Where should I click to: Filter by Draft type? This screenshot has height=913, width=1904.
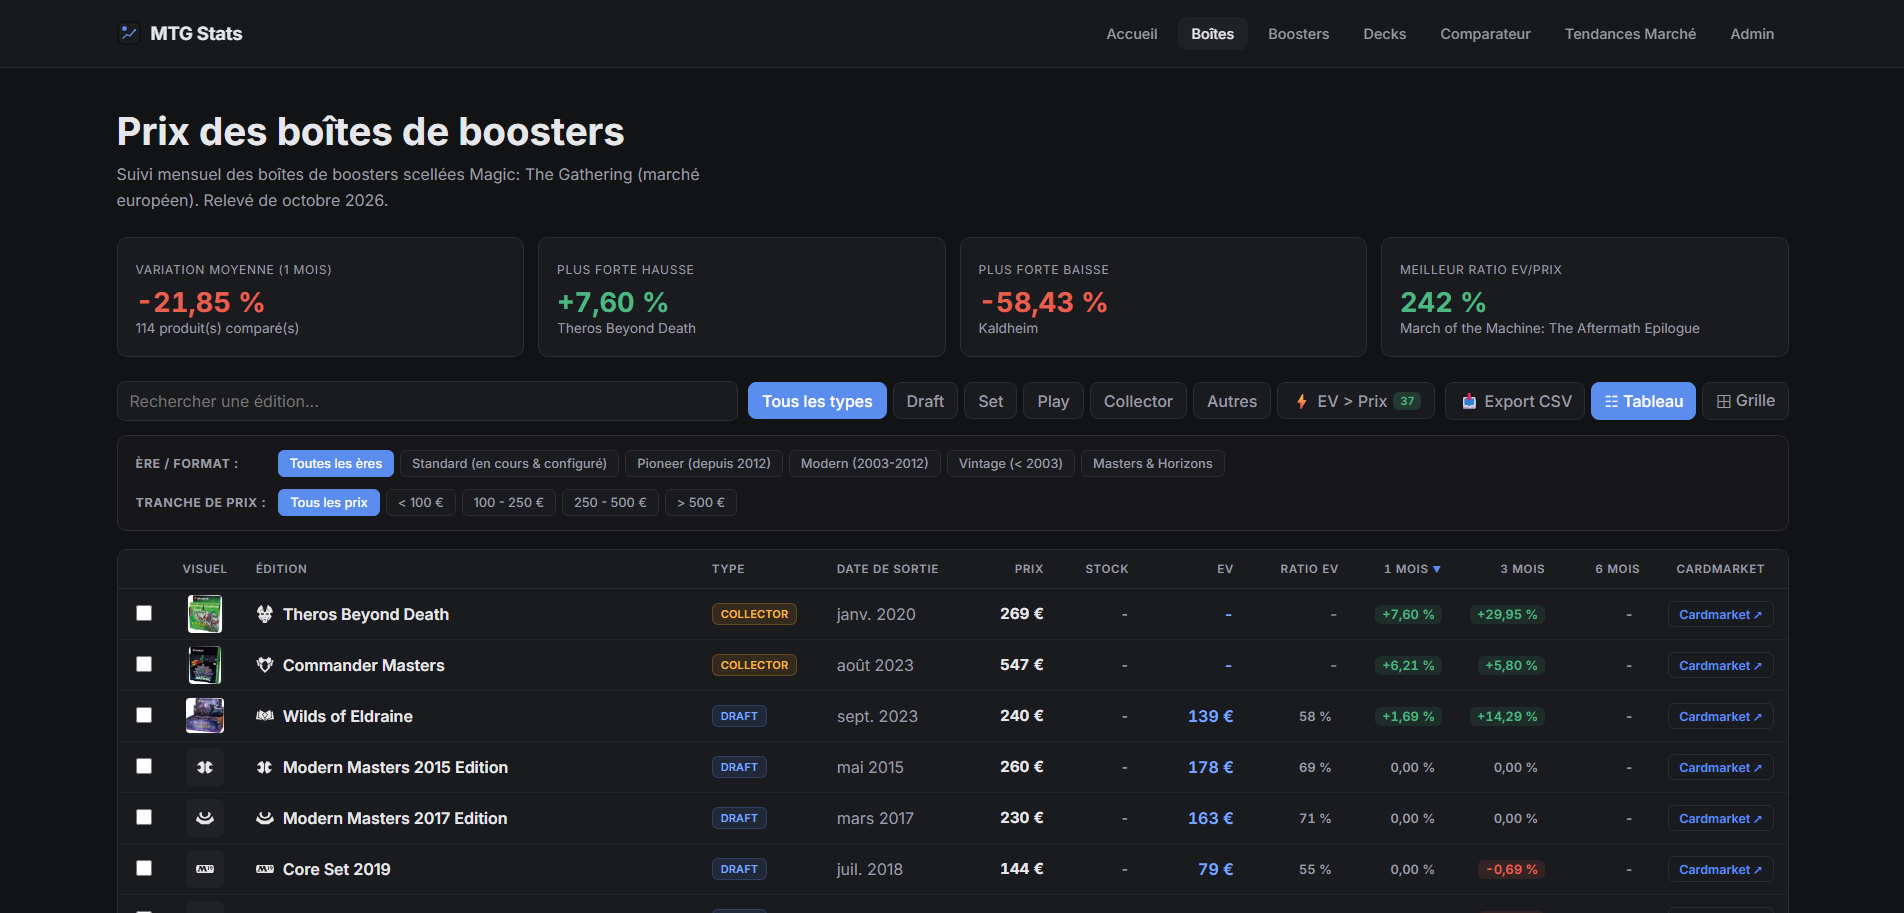(925, 401)
